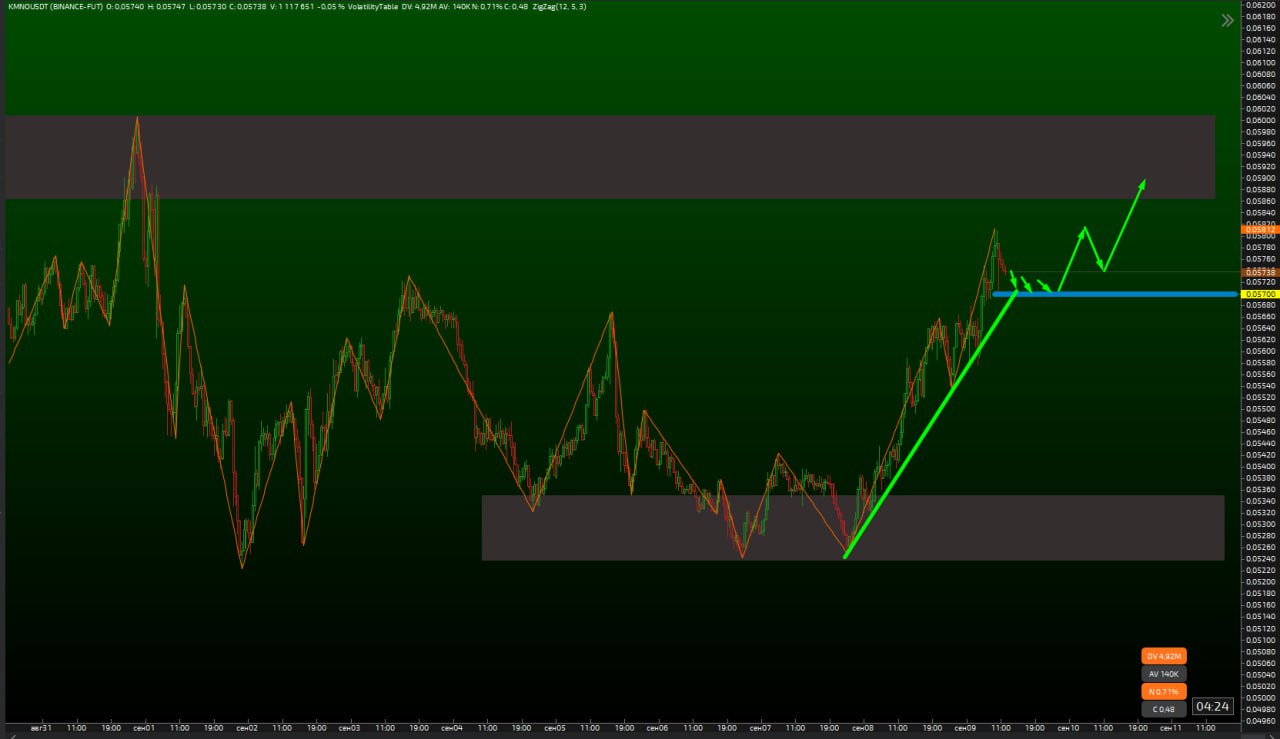Select the lower grey support zone rectangle
The height and width of the screenshot is (739, 1280).
(853, 527)
